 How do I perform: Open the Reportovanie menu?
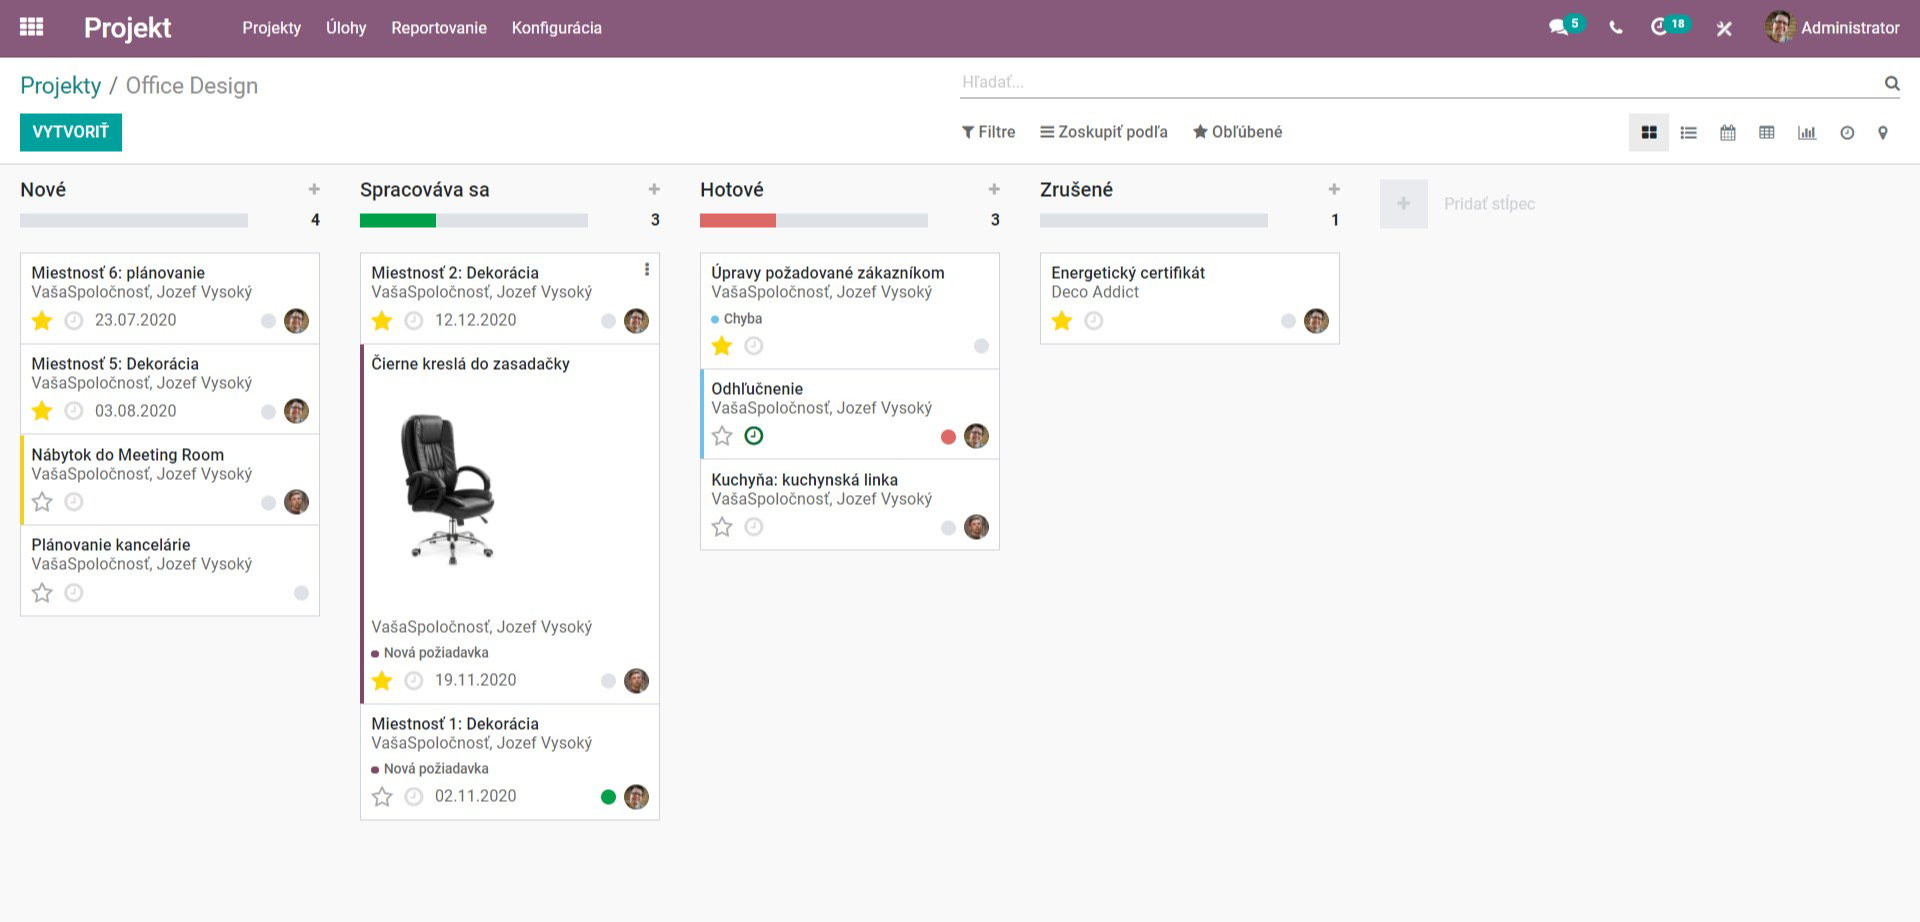pos(439,28)
